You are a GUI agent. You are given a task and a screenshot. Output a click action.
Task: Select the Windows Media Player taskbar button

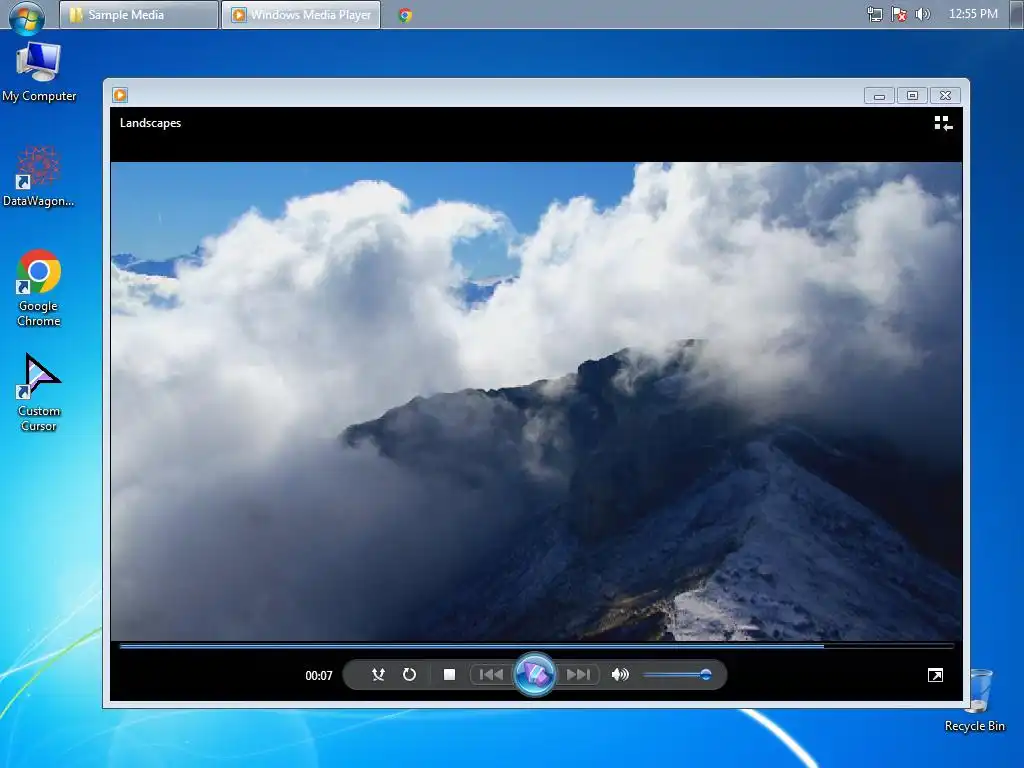pos(301,14)
